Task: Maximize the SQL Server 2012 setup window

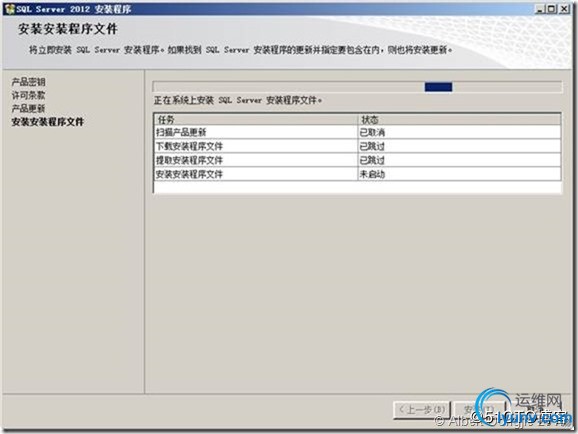Action: (x=552, y=9)
